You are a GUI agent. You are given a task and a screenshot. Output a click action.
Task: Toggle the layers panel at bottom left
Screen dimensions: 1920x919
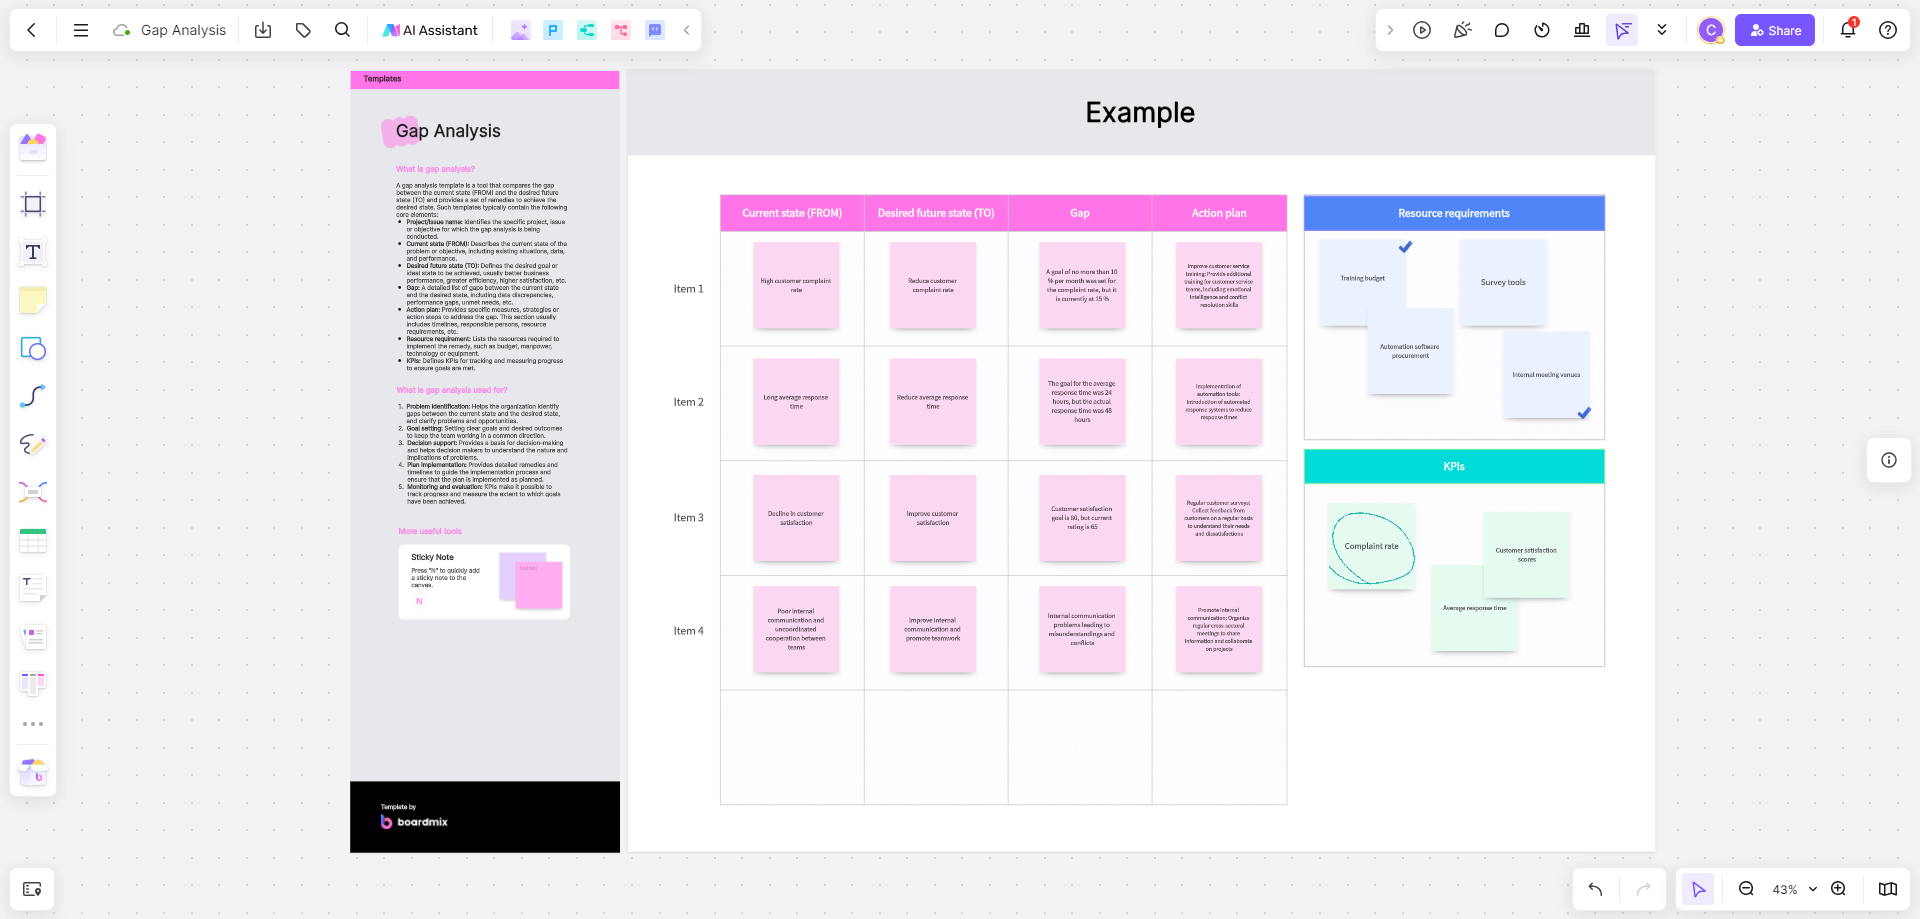[32, 889]
